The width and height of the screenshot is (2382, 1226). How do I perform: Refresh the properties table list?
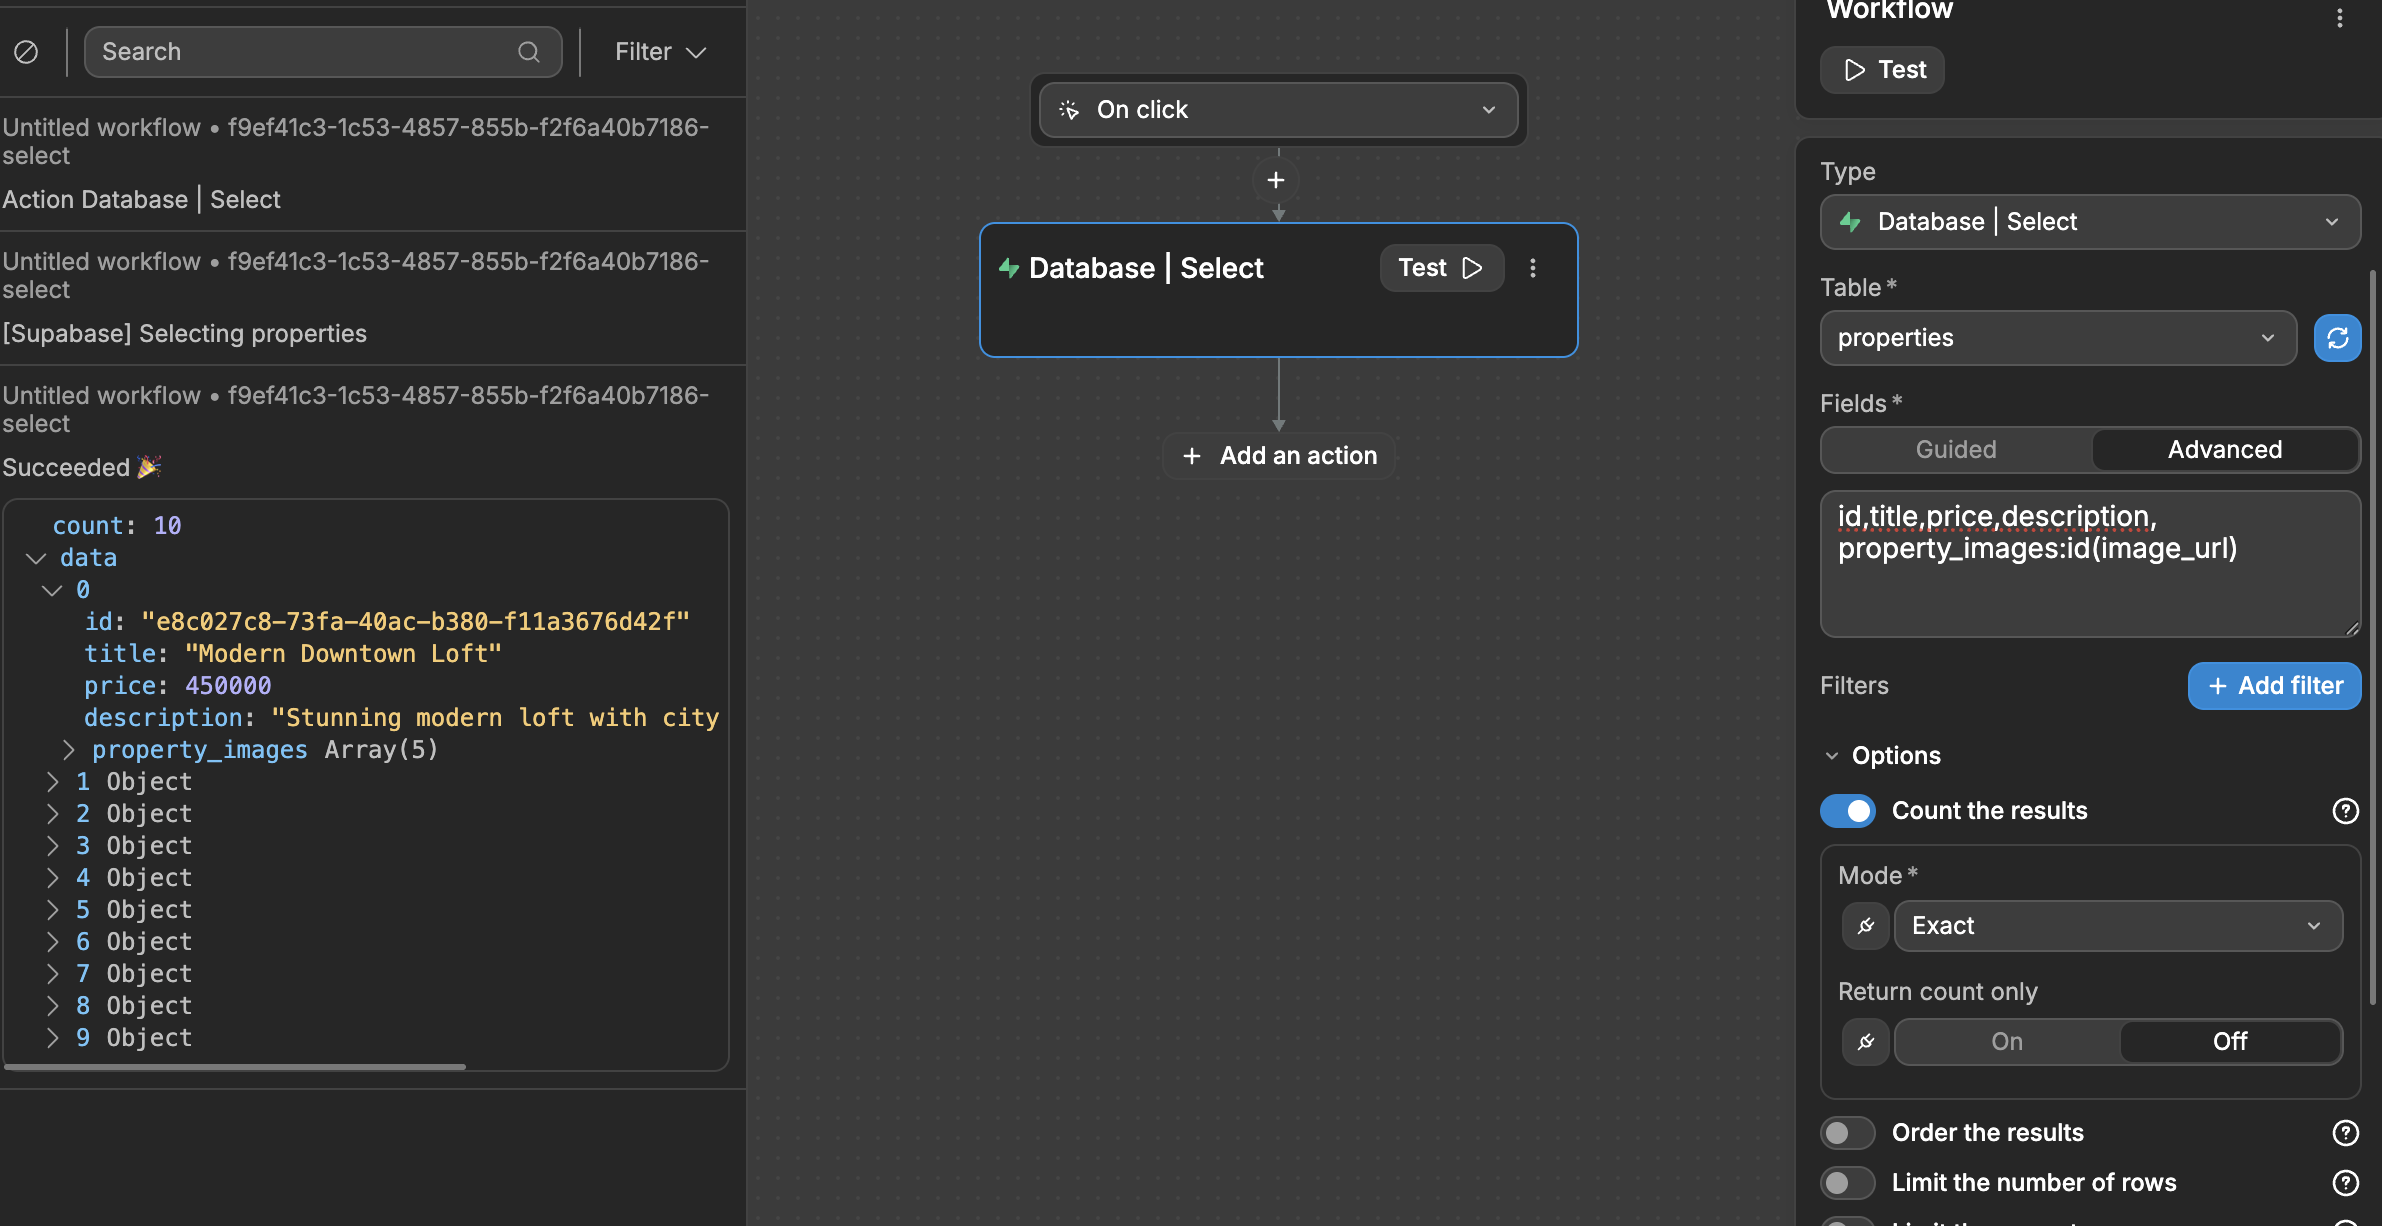tap(2337, 338)
